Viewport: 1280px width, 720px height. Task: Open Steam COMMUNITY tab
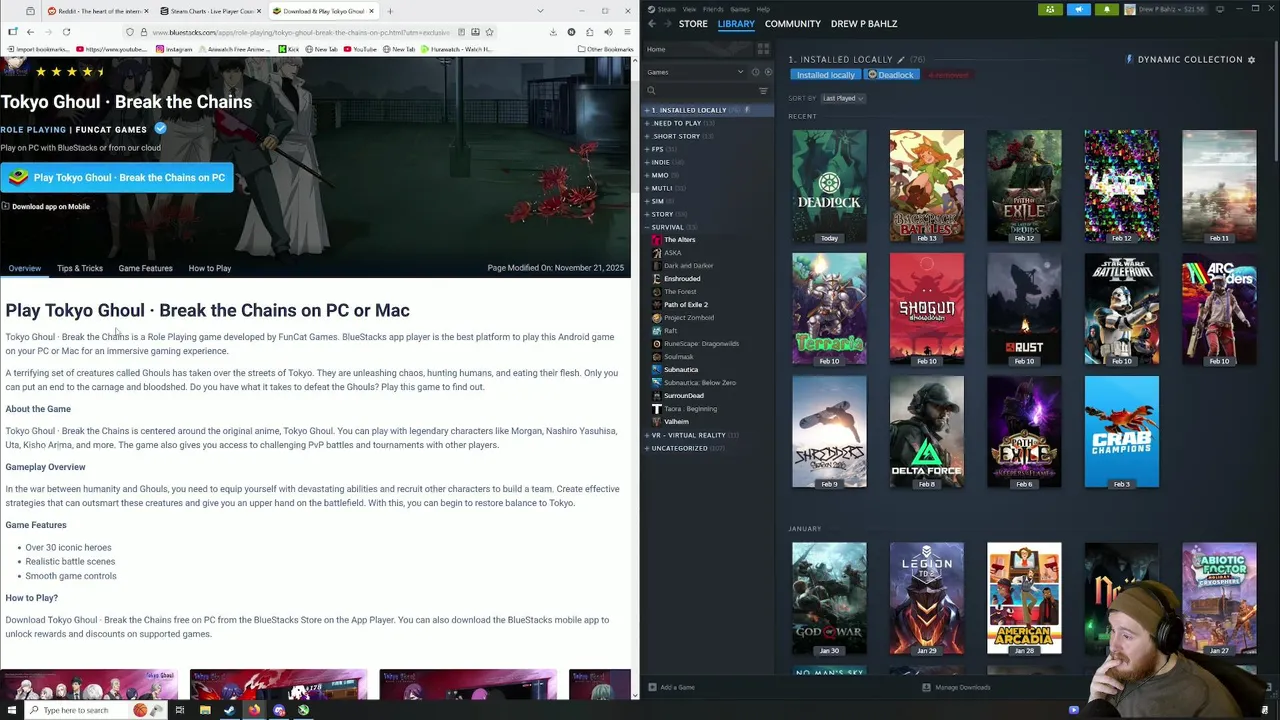click(x=793, y=23)
